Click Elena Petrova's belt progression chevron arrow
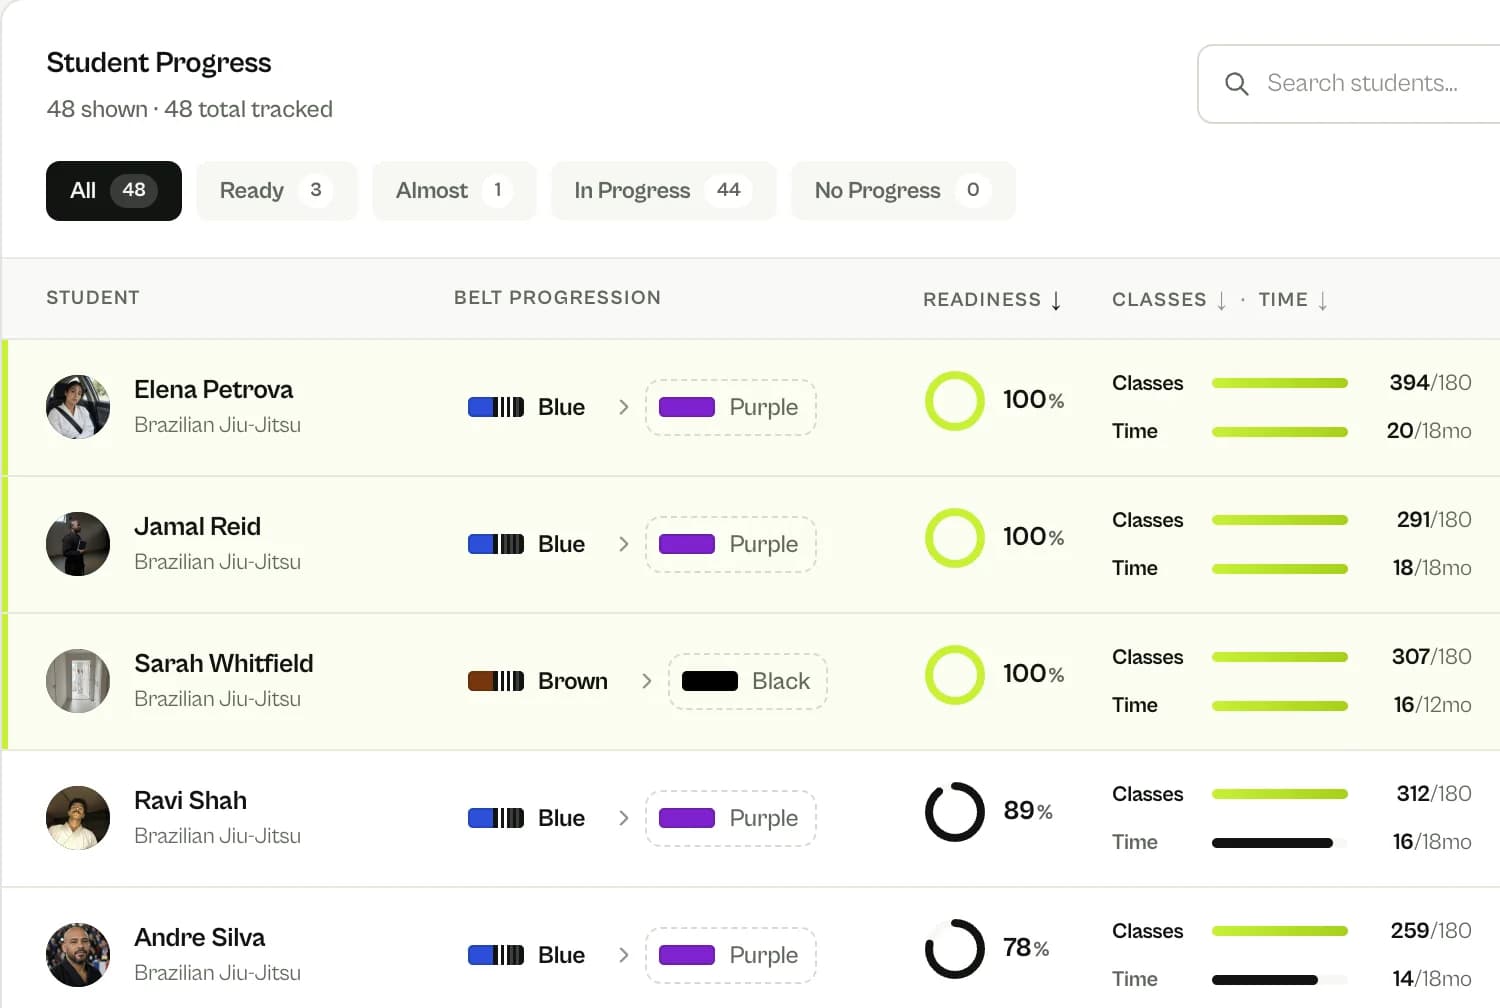1500x1008 pixels. point(624,407)
